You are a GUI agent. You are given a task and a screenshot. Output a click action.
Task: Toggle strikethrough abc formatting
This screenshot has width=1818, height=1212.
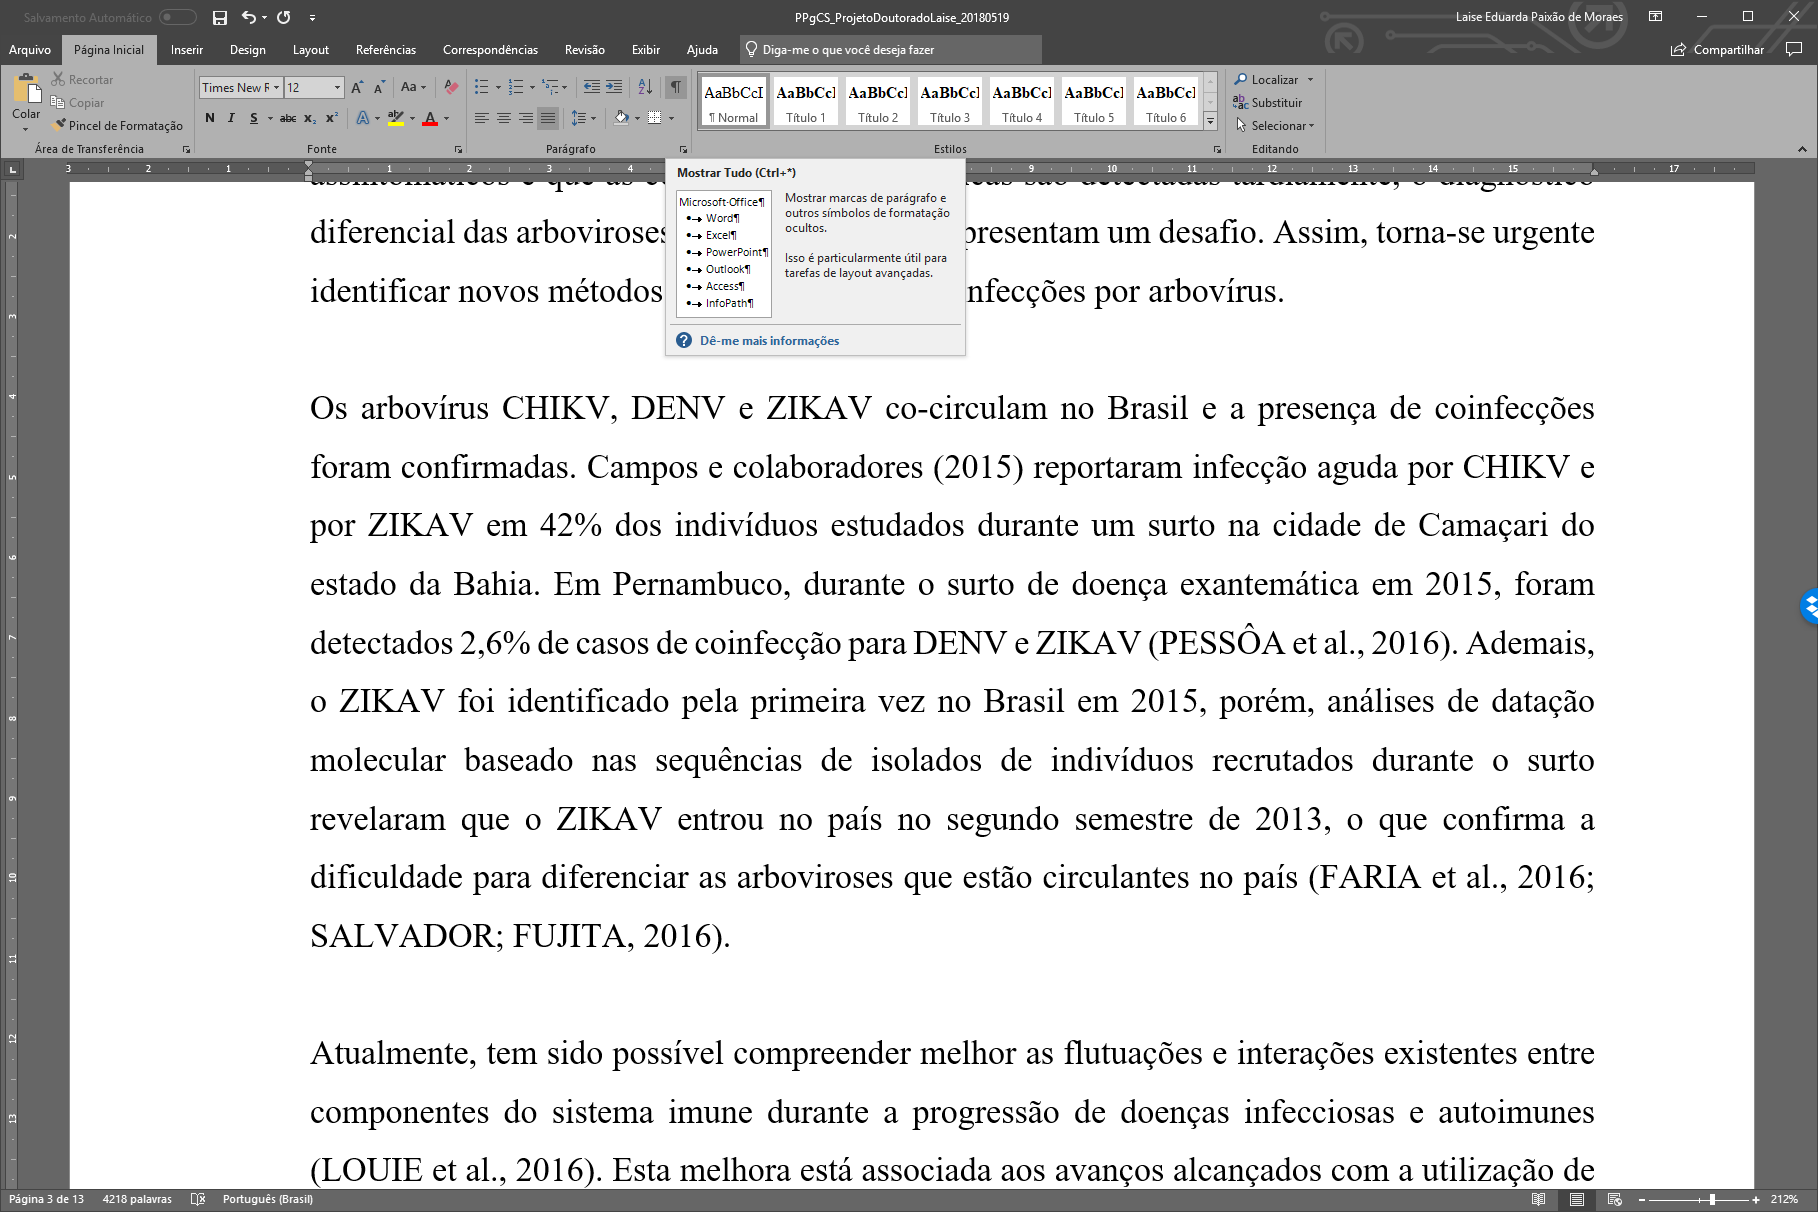pyautogui.click(x=288, y=118)
